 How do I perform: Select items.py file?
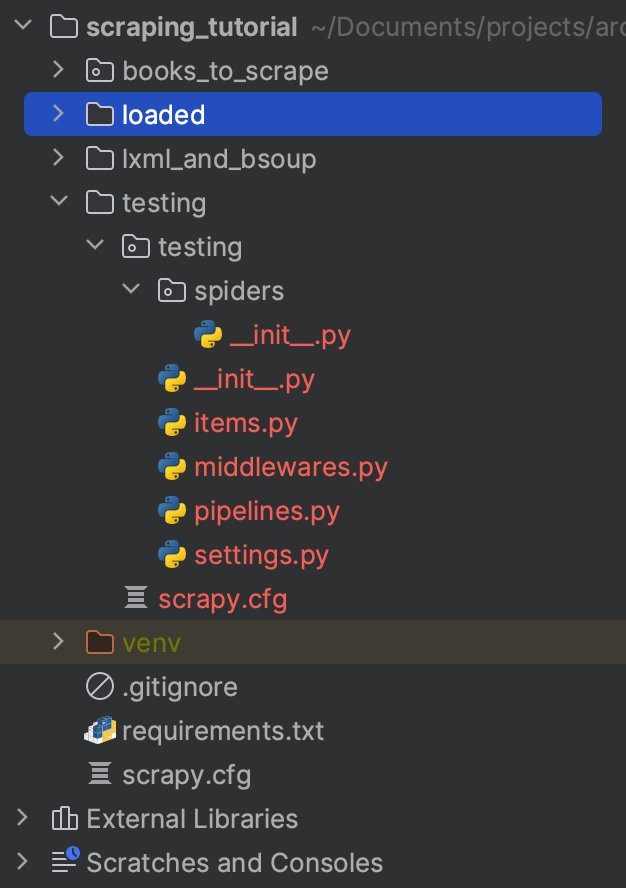(246, 423)
